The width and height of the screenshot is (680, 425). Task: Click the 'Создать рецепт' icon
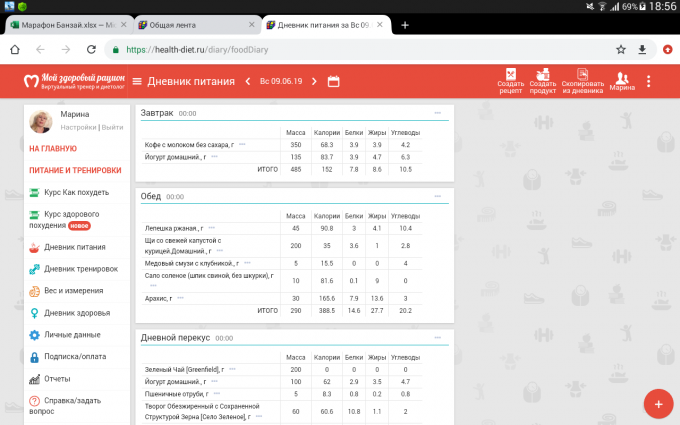510,77
